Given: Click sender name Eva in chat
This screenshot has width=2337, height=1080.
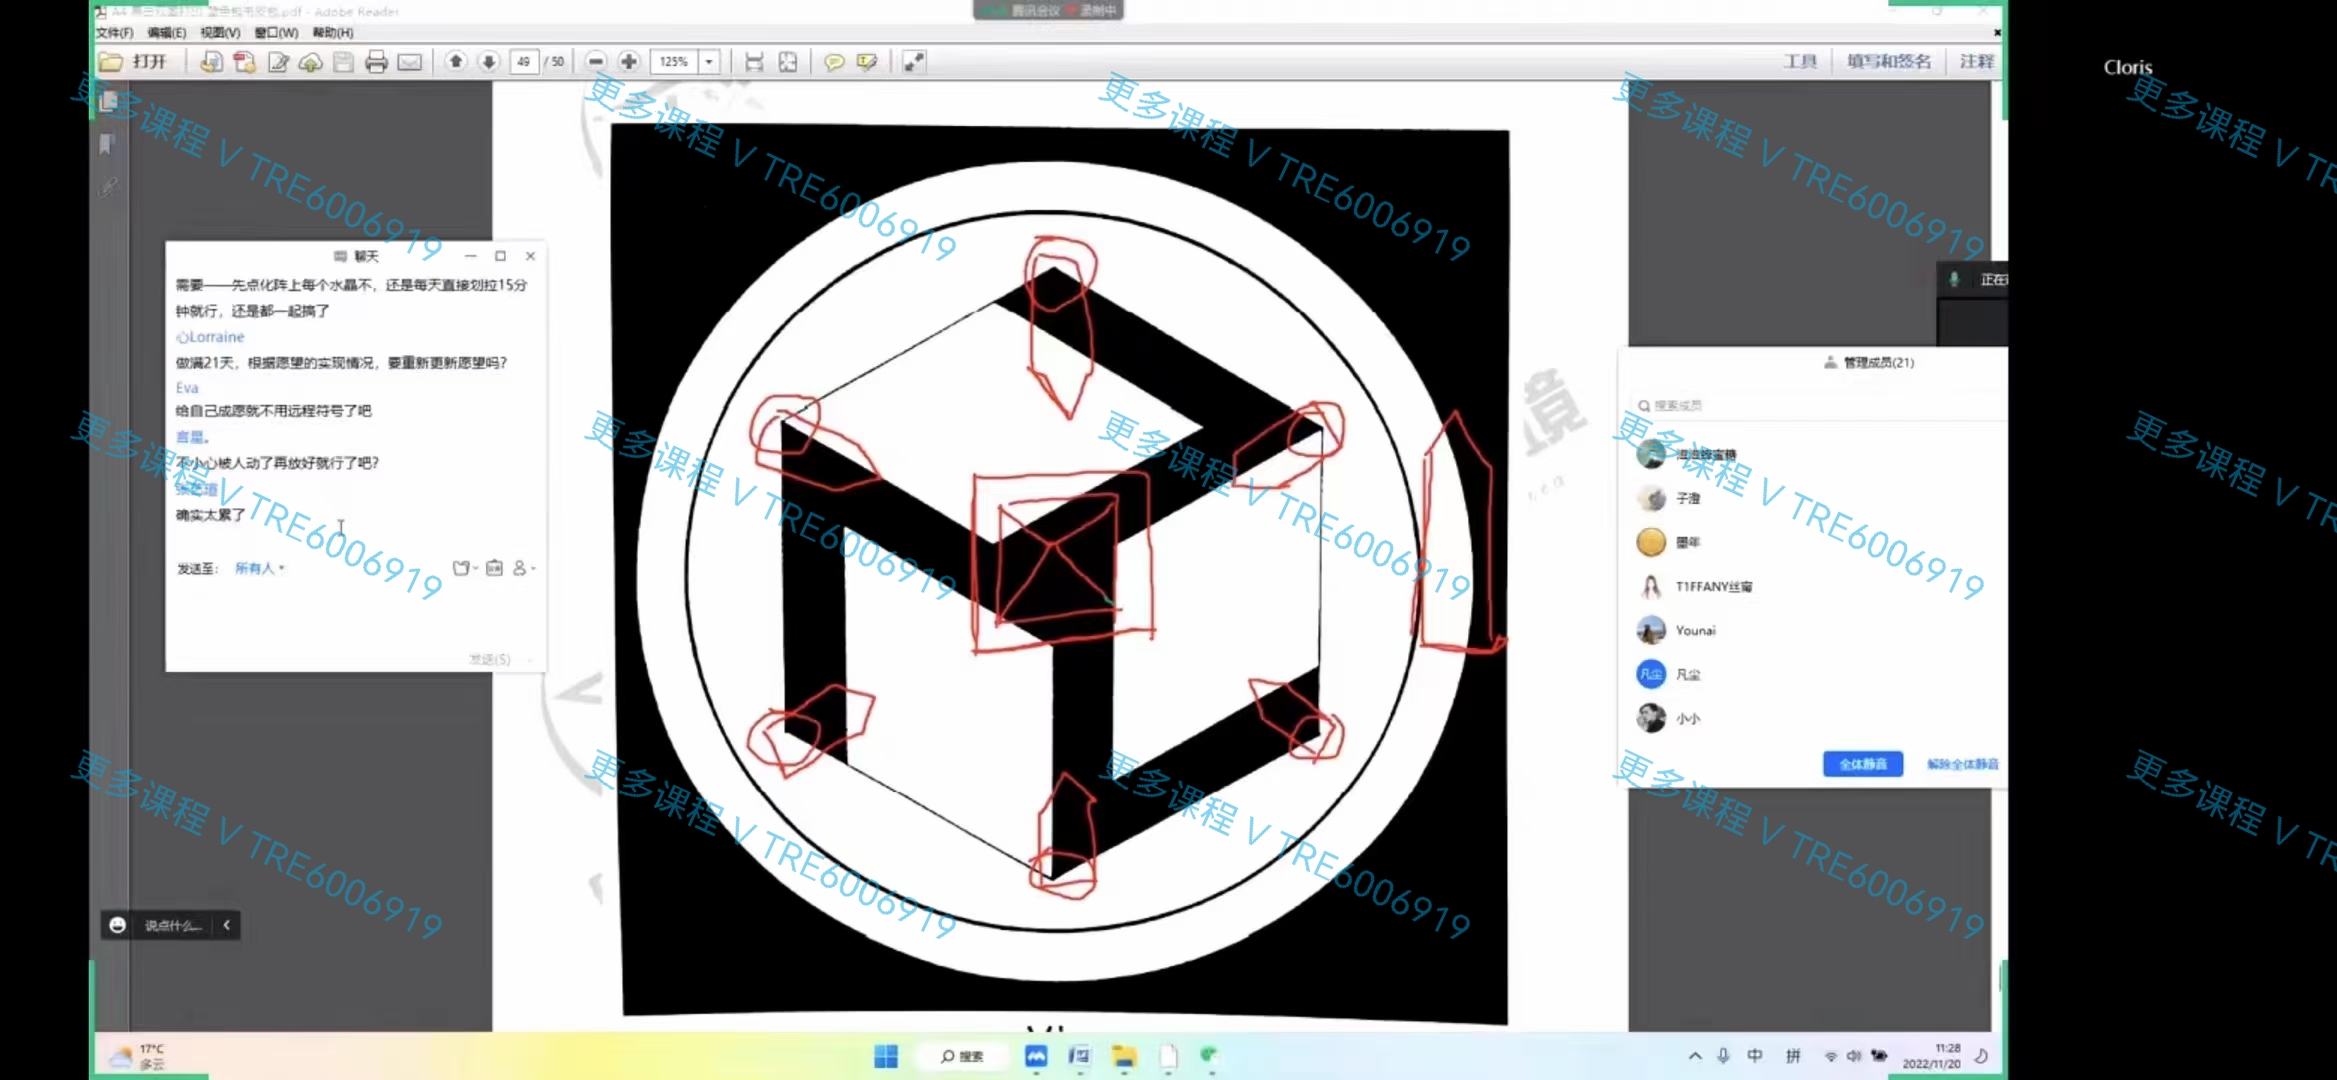Looking at the screenshot, I should coord(187,388).
